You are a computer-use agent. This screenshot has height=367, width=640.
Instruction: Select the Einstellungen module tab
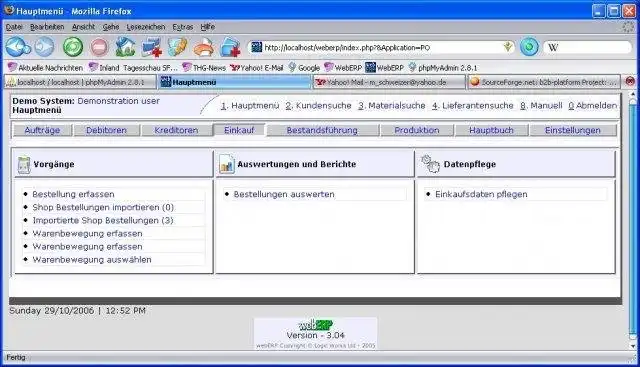tap(573, 130)
